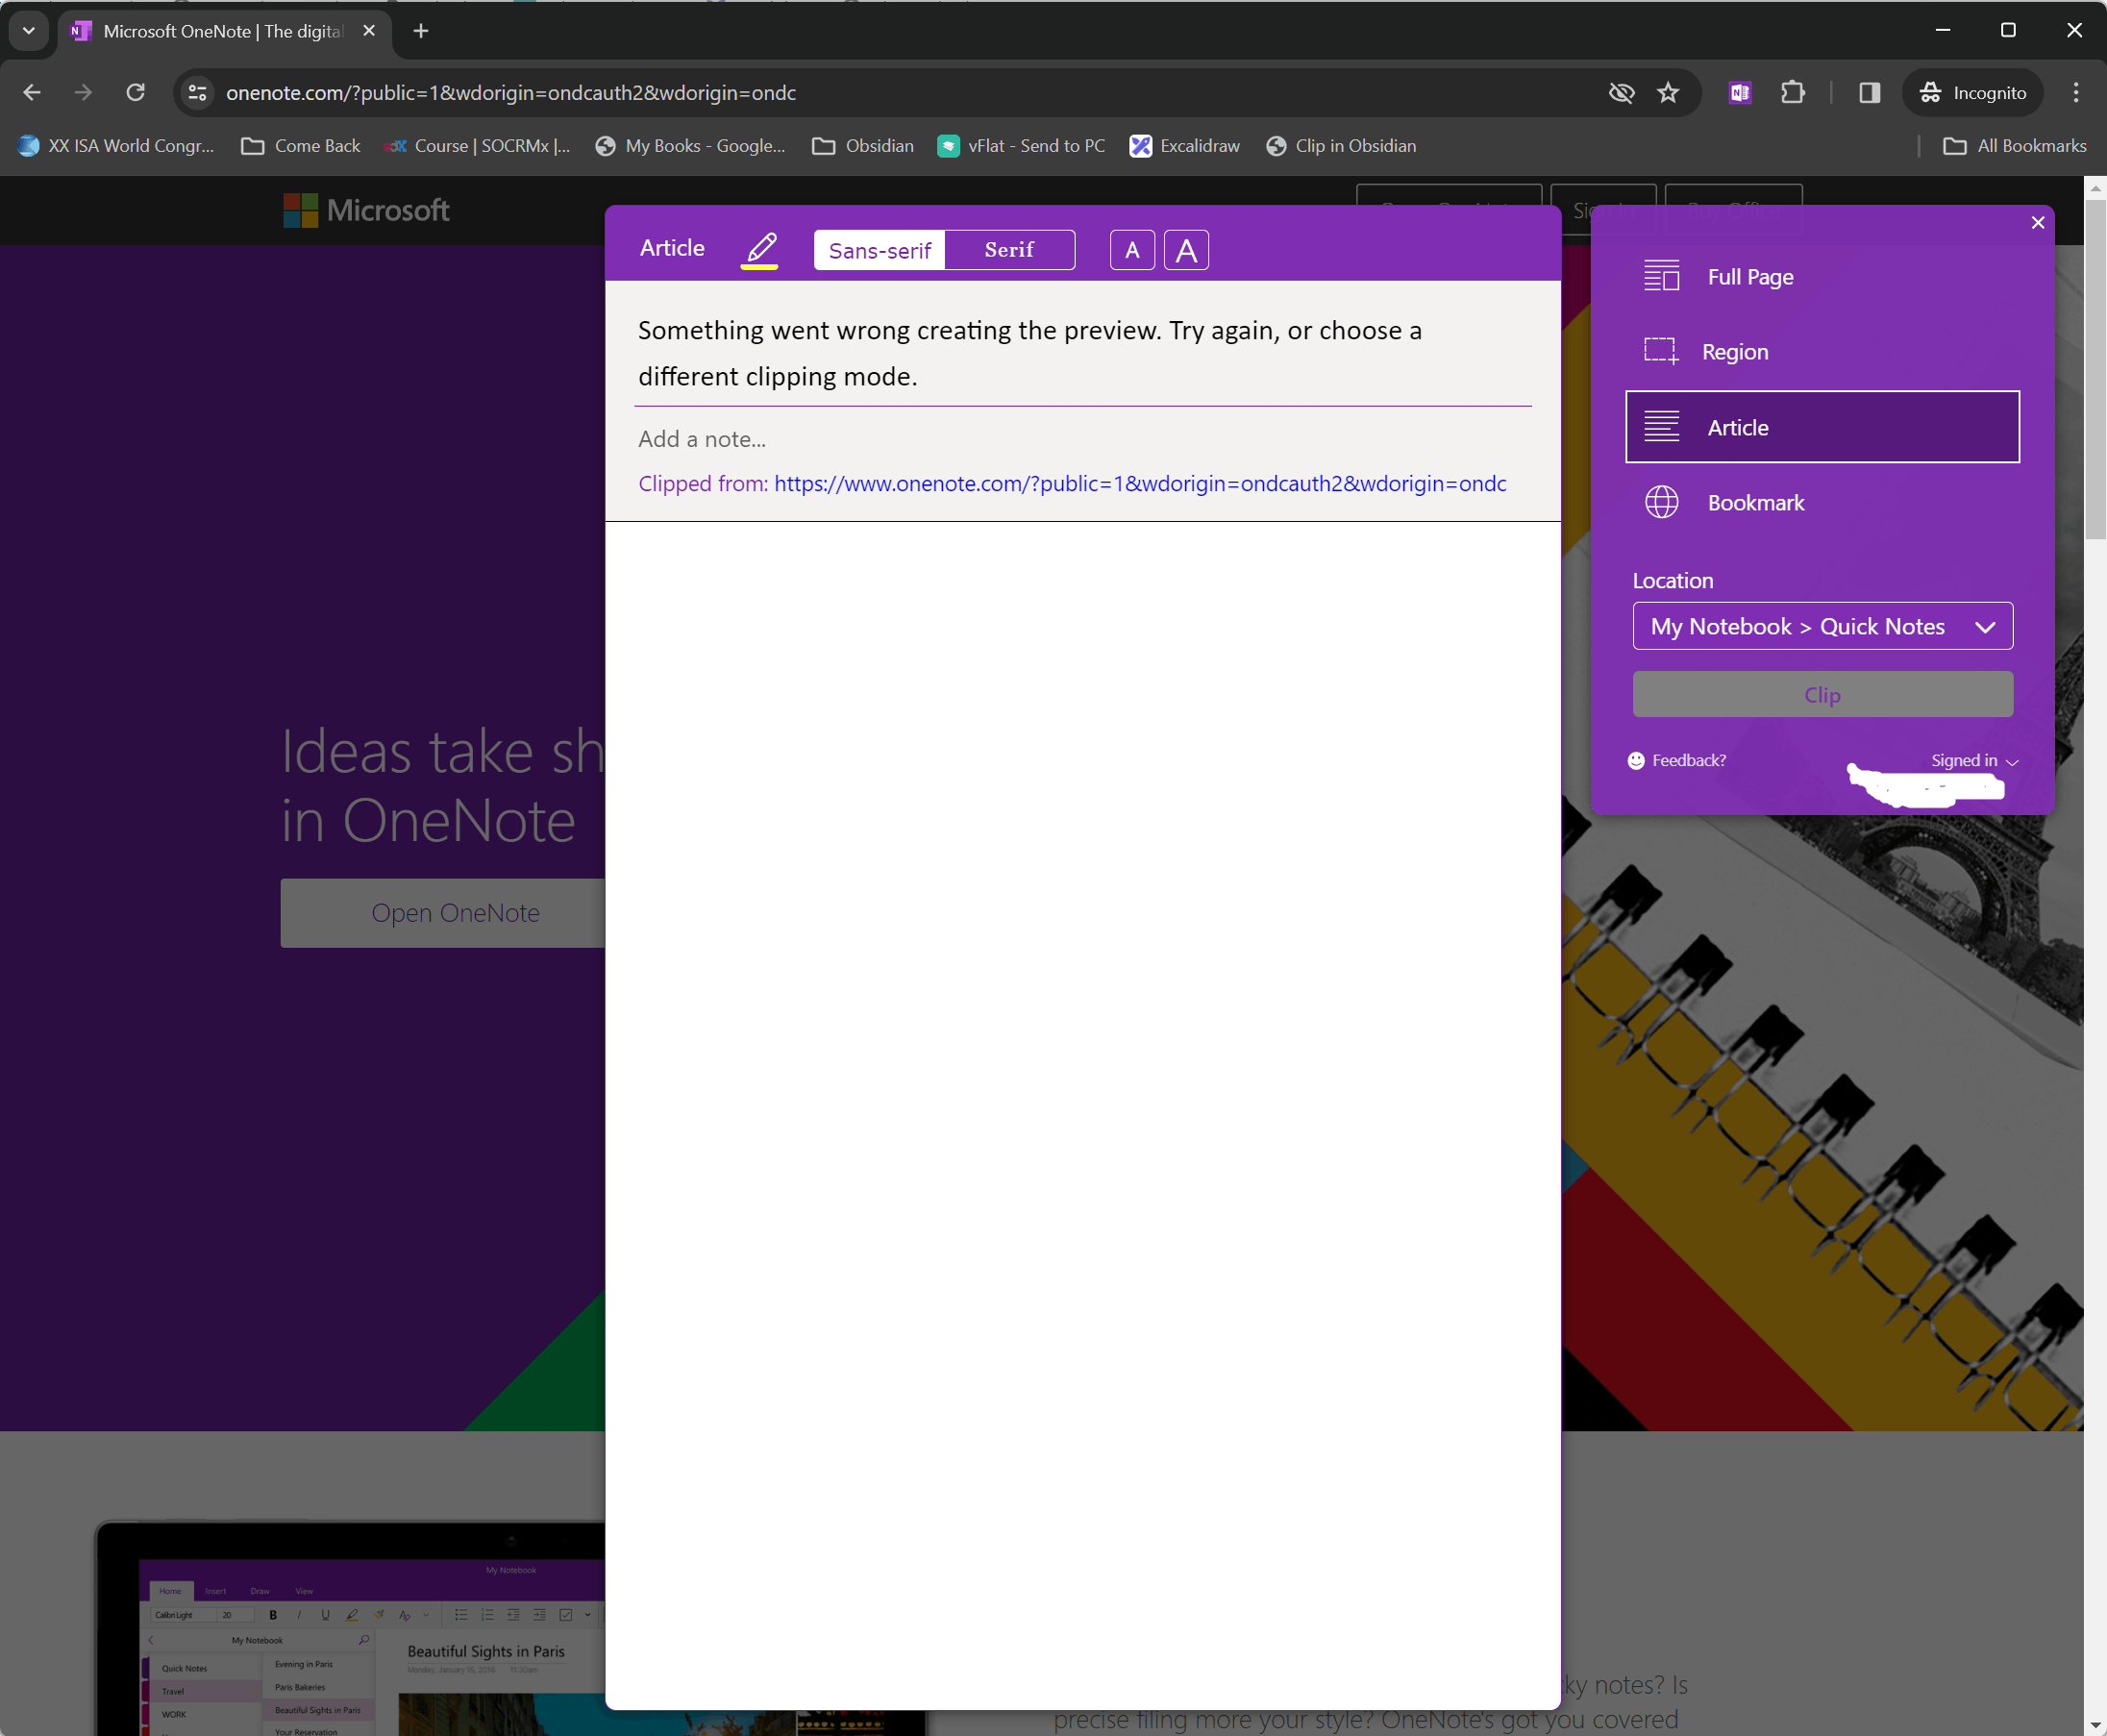This screenshot has height=1736, width=2107.
Task: Open the Clipped from onenote.com link
Action: click(x=1140, y=484)
